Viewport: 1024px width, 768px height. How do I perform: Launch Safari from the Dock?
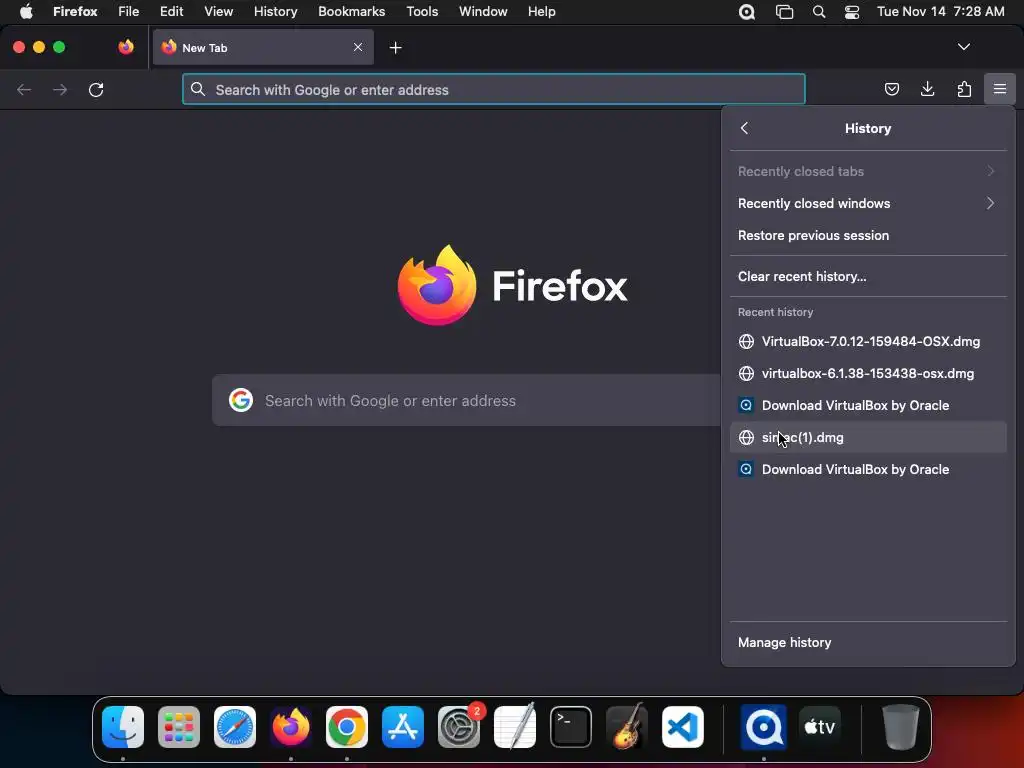point(235,727)
